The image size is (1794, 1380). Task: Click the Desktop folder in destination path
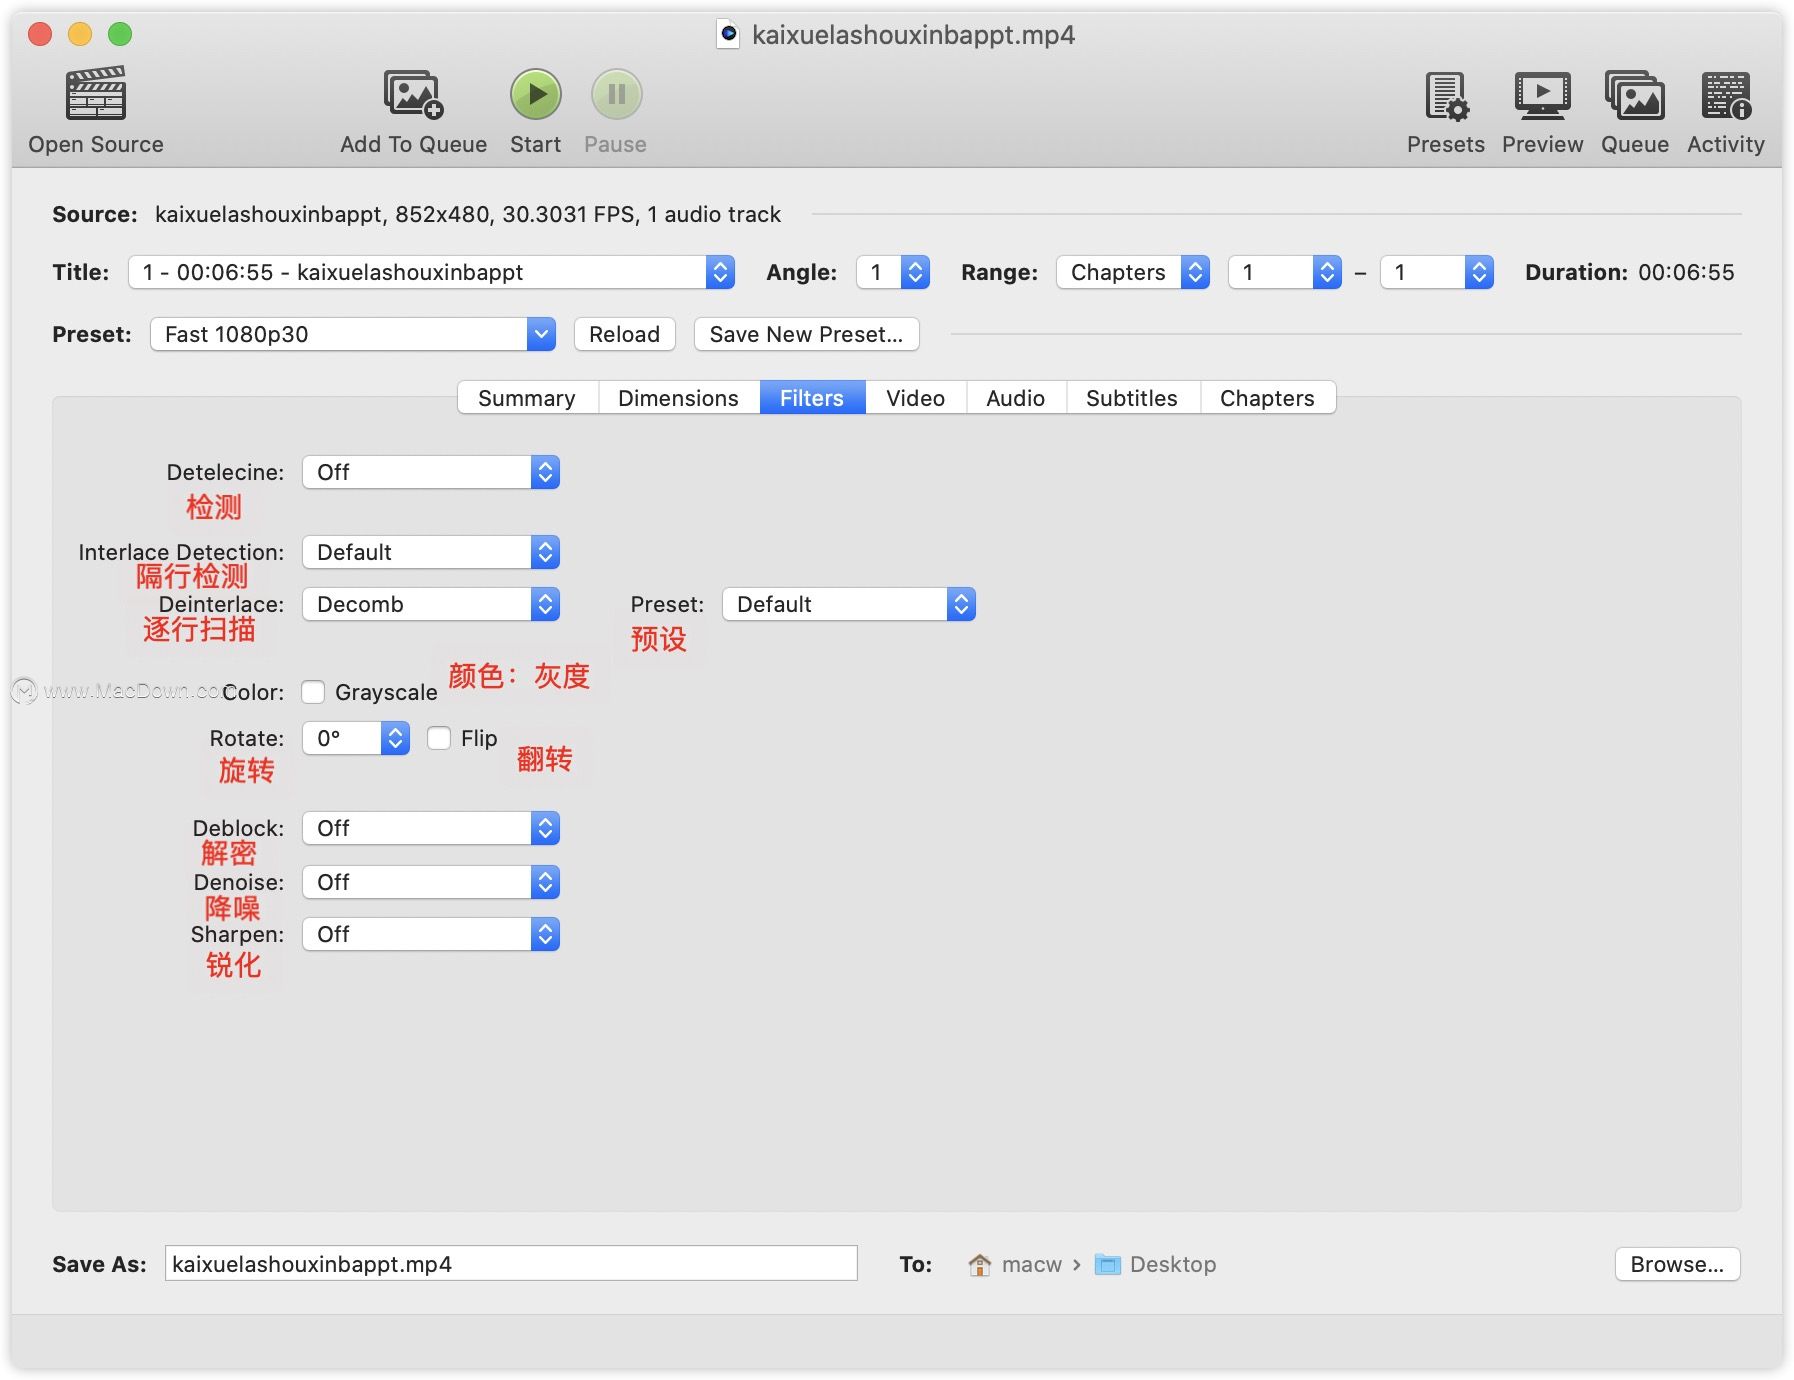1155,1265
